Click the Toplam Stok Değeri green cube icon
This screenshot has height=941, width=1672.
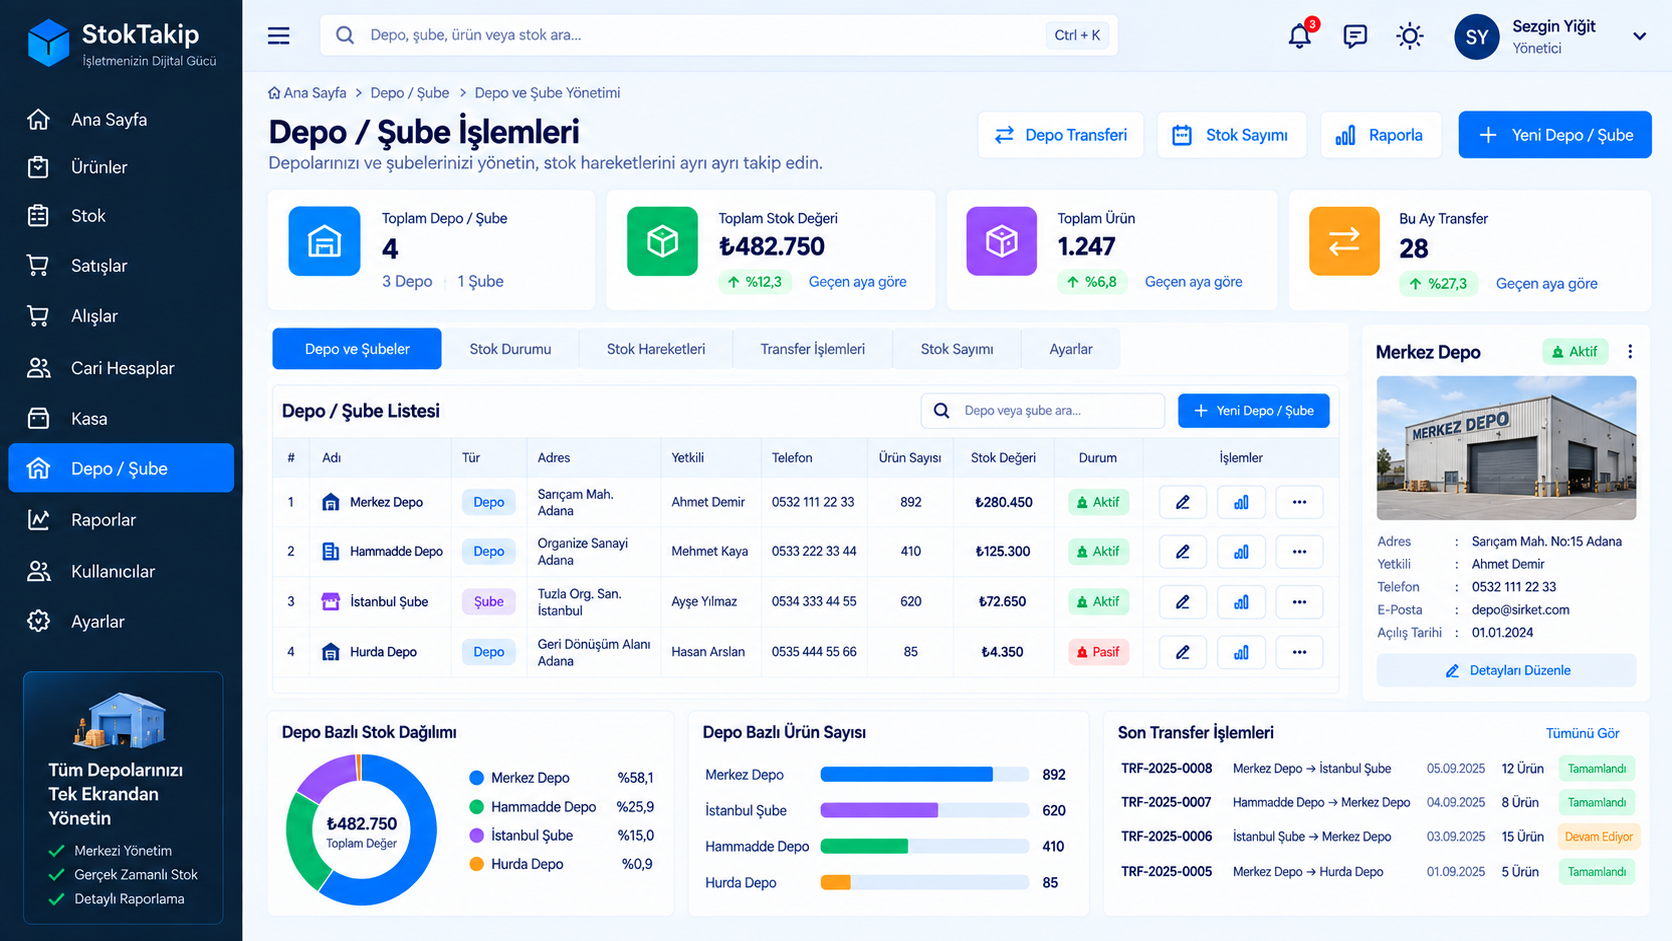[662, 241]
